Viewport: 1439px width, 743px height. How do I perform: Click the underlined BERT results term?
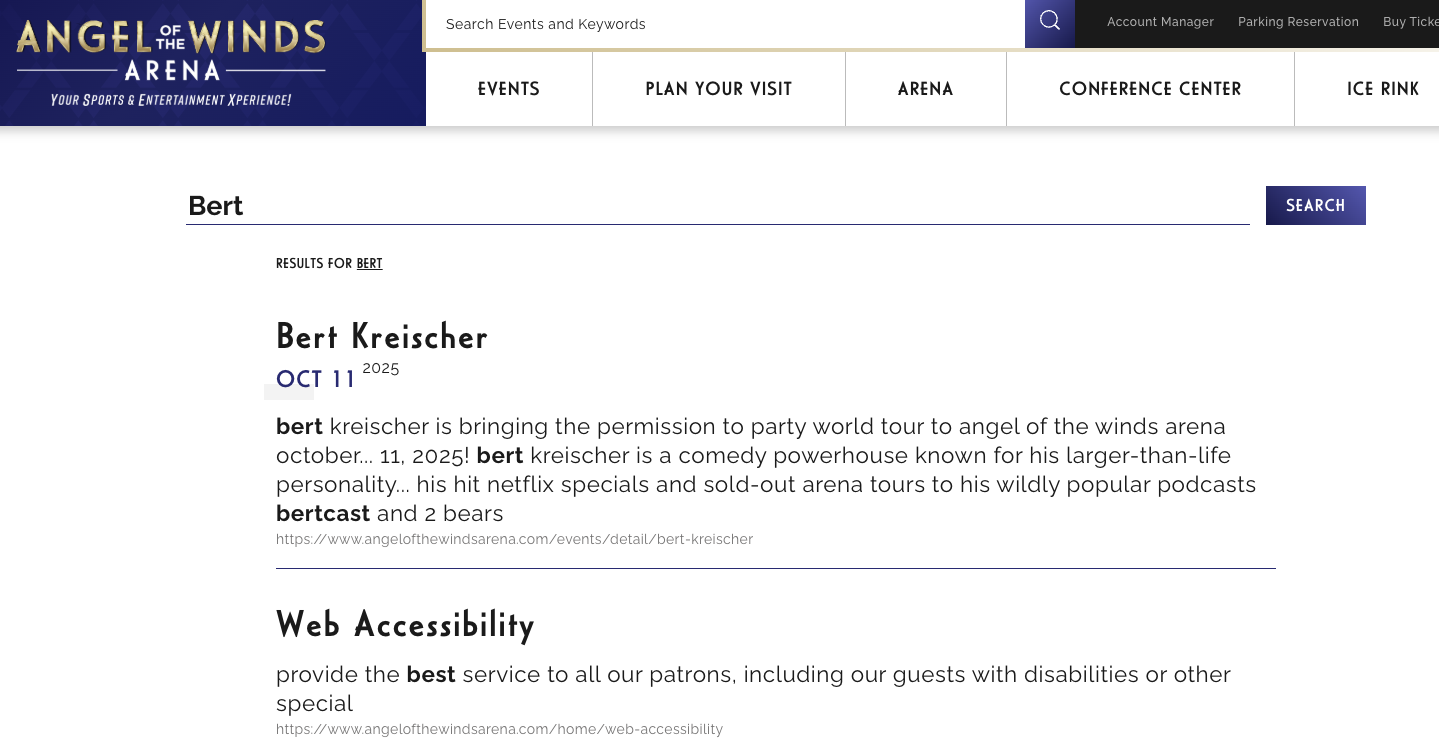(369, 264)
